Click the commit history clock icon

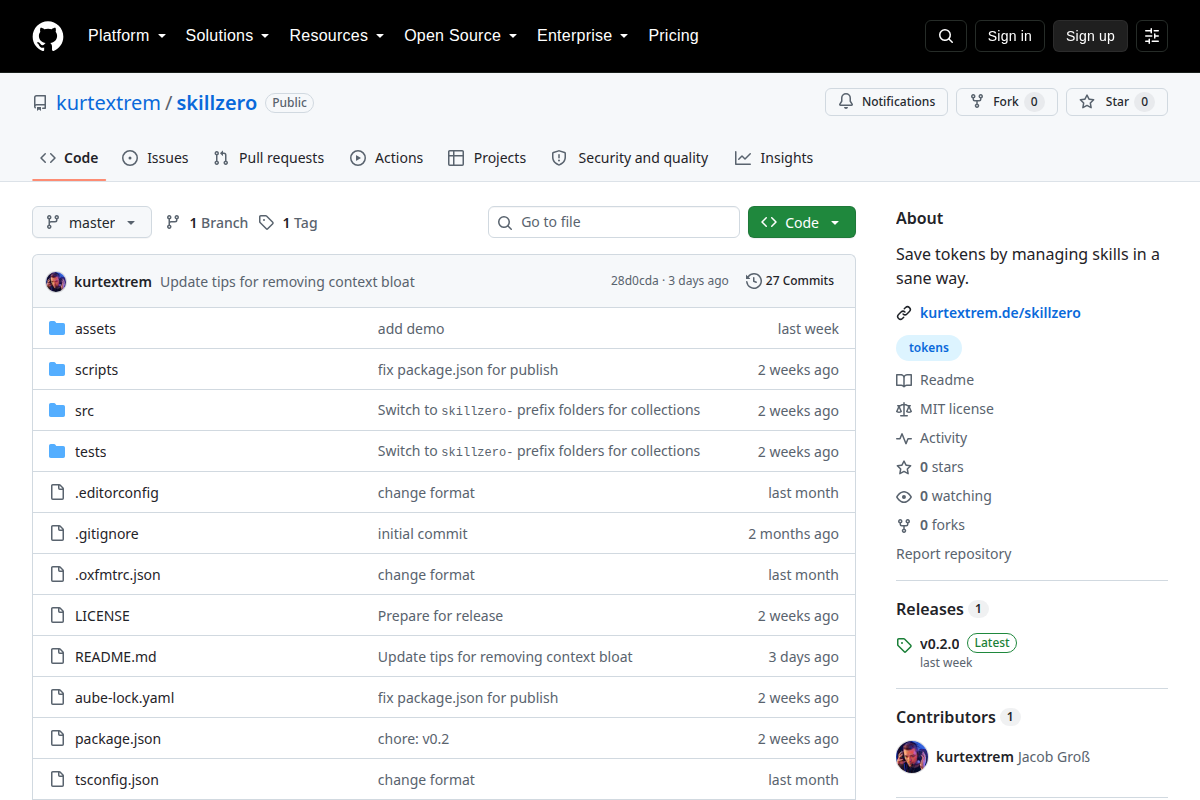click(x=754, y=281)
